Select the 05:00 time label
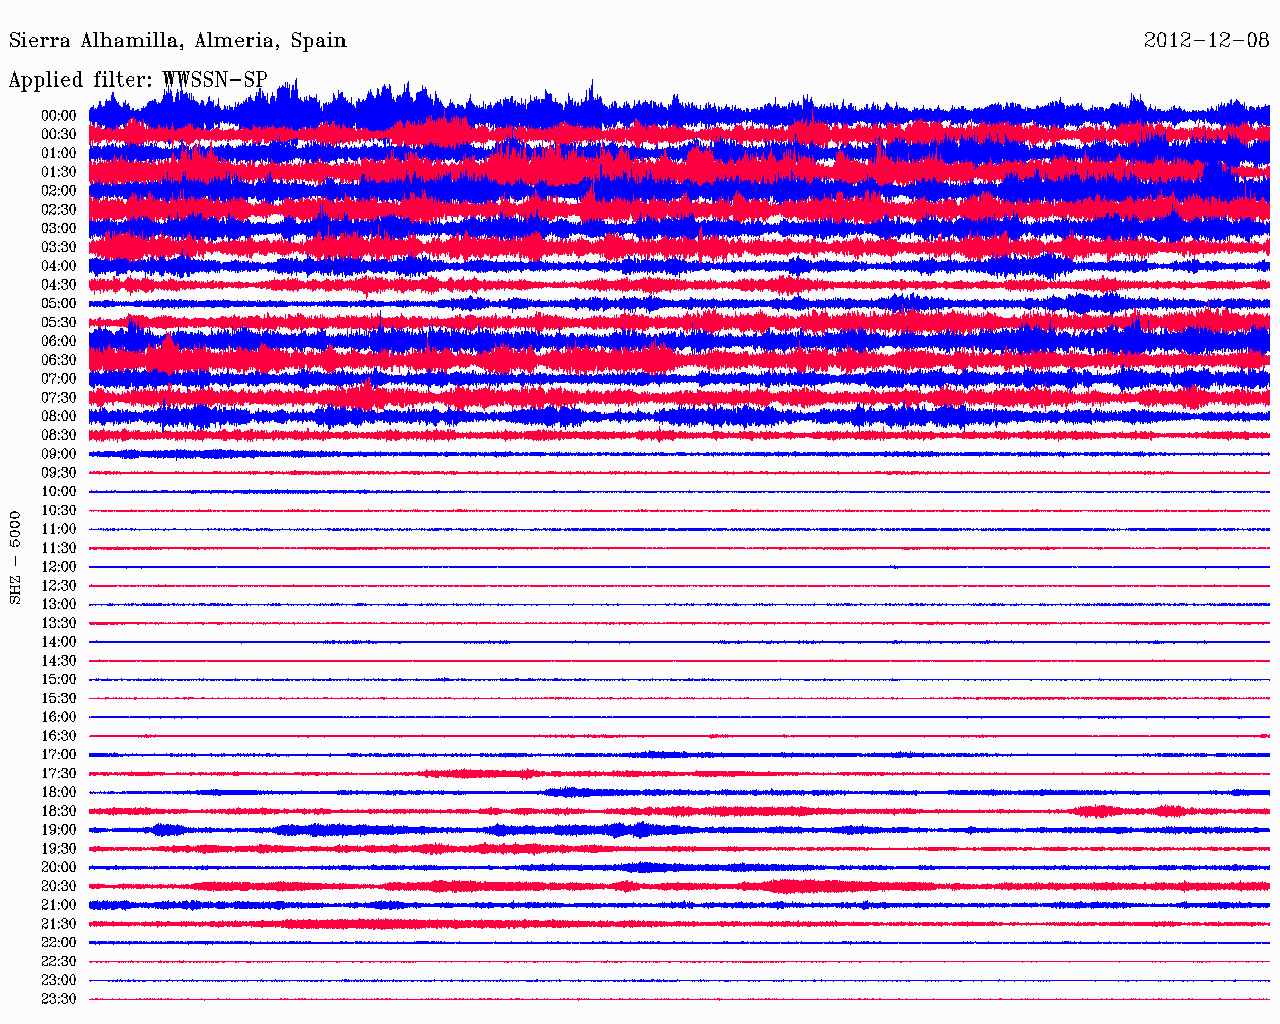1280x1024 pixels. click(59, 304)
